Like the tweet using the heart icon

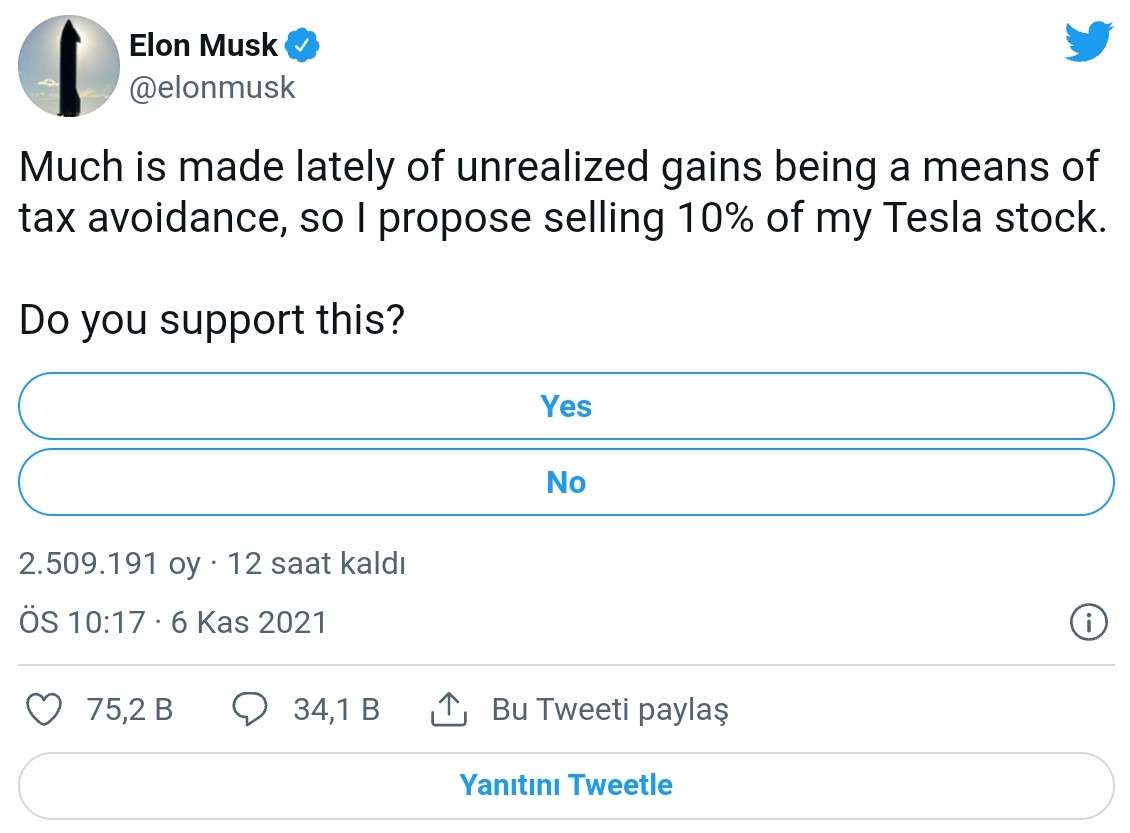[x=46, y=709]
